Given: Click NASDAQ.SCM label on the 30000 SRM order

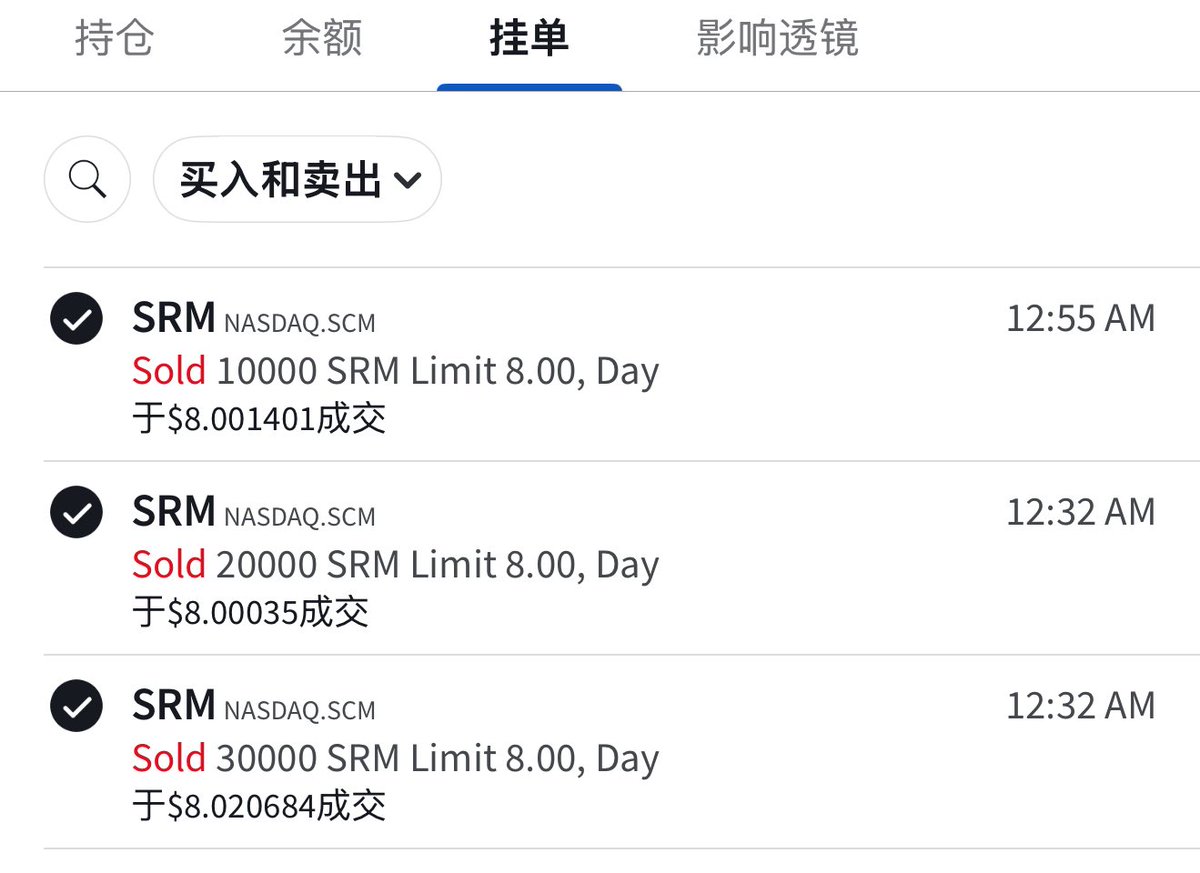Looking at the screenshot, I should click(x=300, y=711).
